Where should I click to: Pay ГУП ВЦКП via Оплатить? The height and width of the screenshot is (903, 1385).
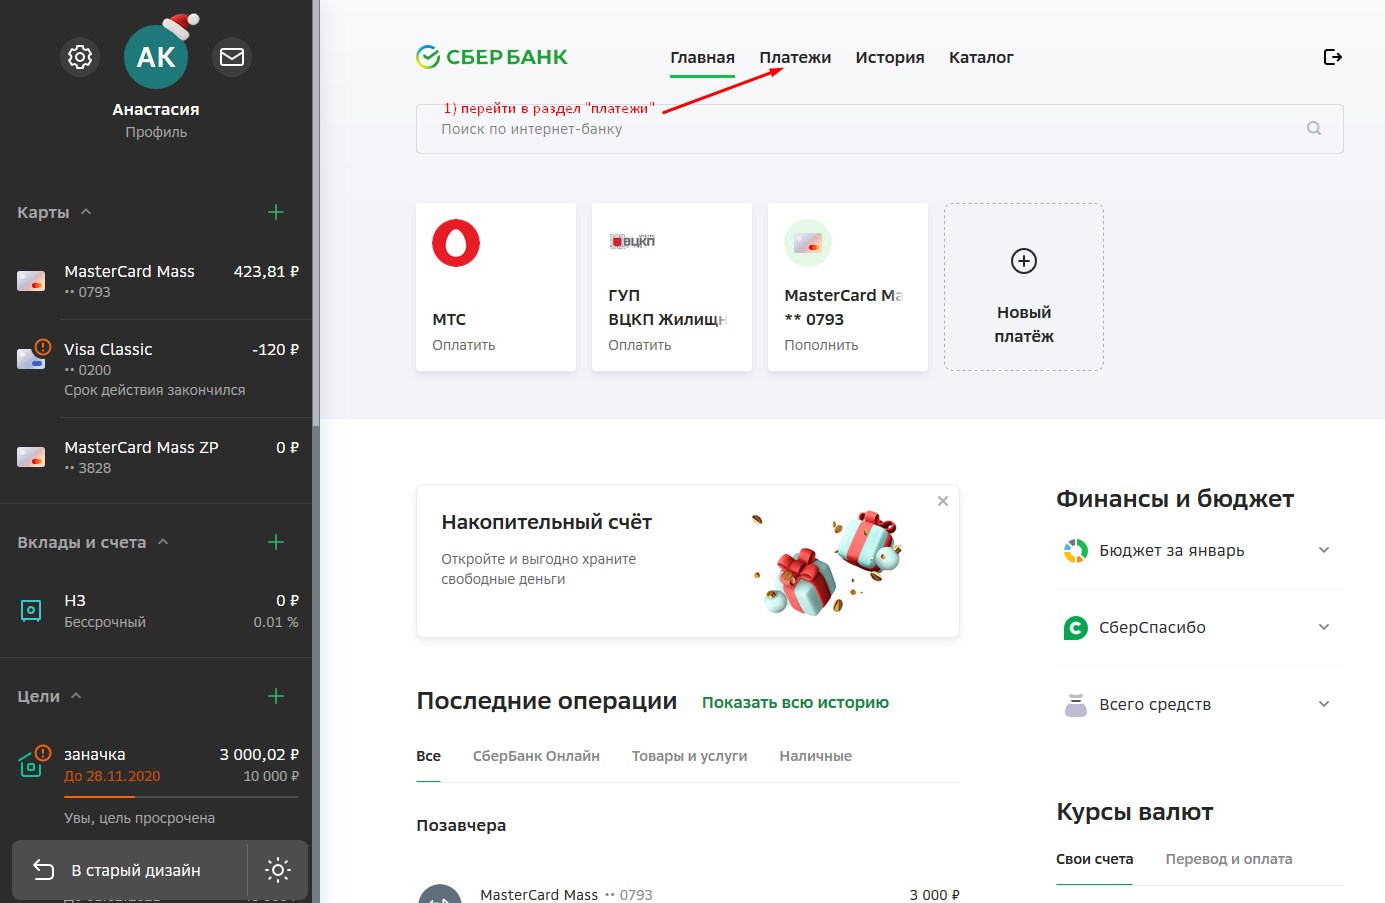click(x=639, y=345)
